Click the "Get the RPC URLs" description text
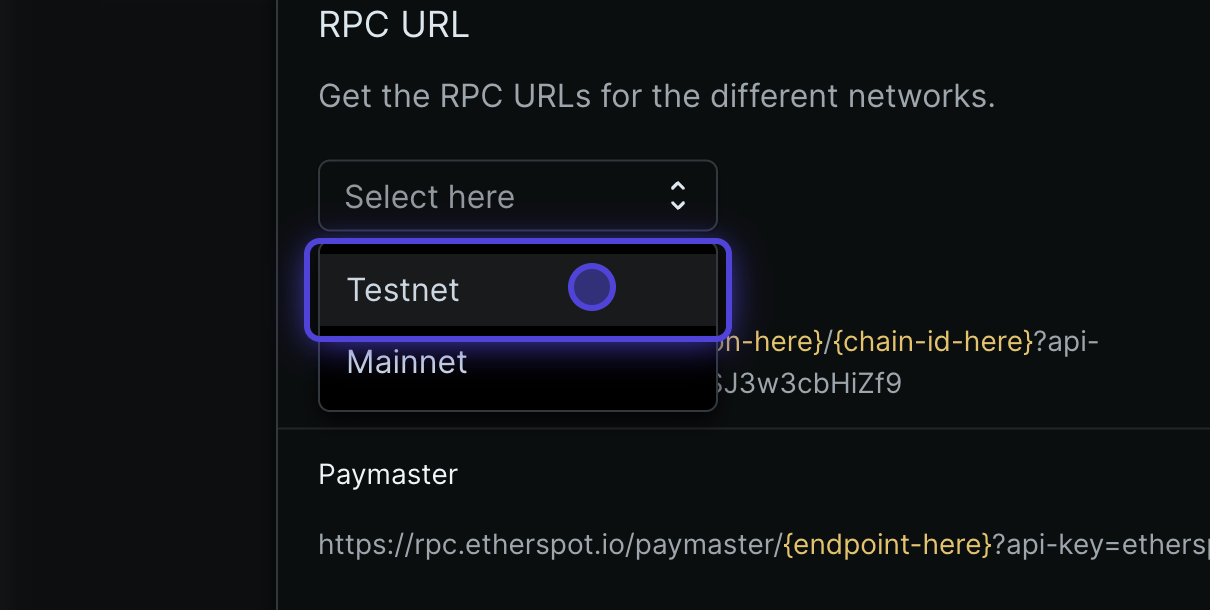Image resolution: width=1210 pixels, height=610 pixels. coord(657,95)
